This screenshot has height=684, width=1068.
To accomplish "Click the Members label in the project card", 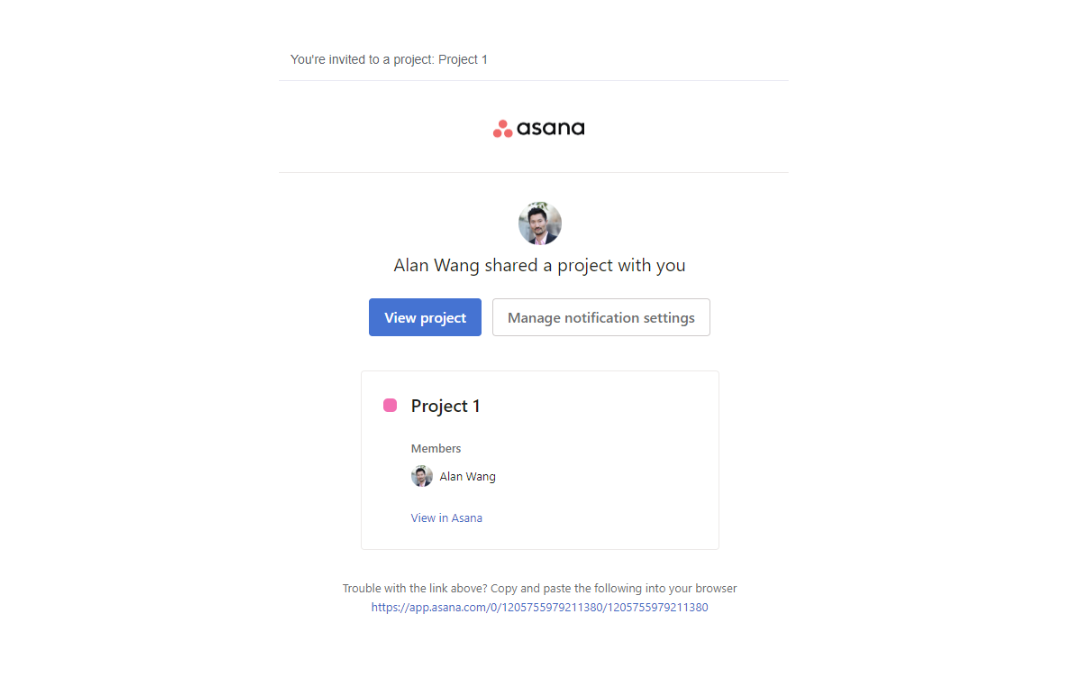I will [436, 448].
